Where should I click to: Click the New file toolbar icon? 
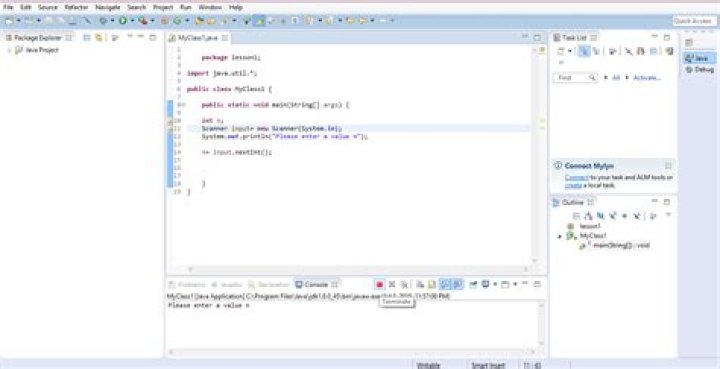(9, 21)
